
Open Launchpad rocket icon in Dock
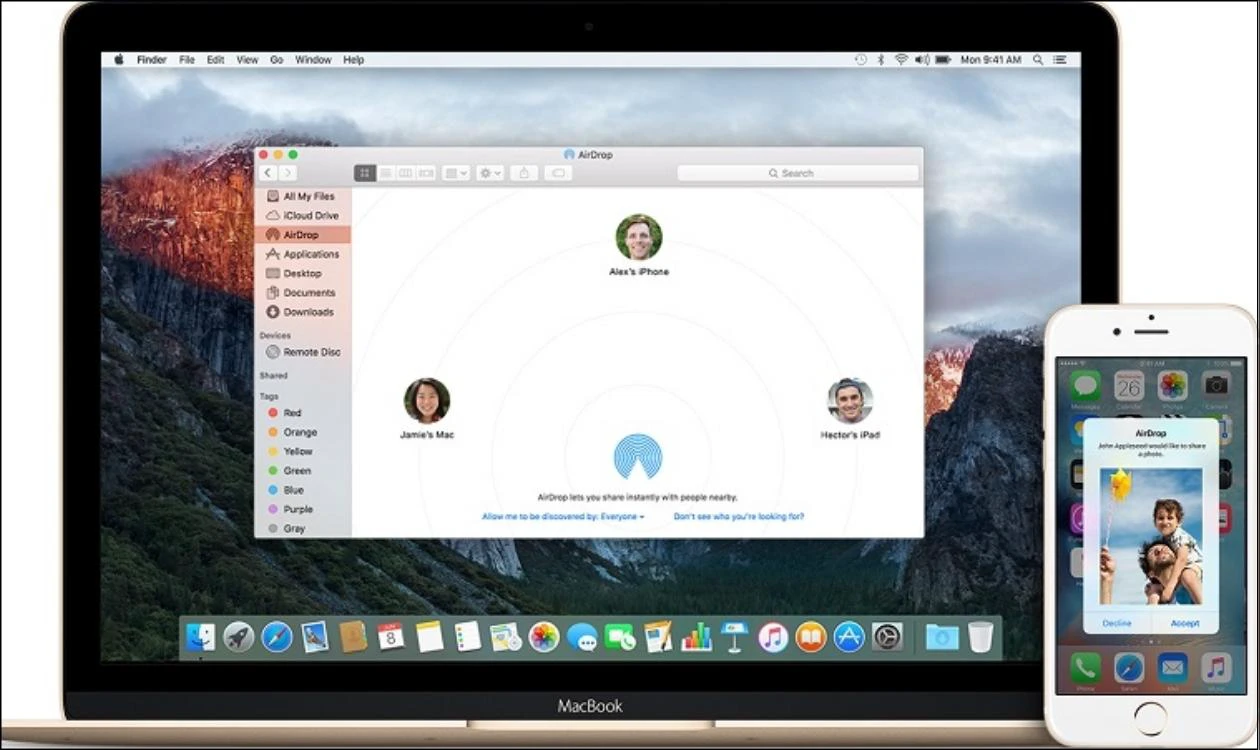coord(238,636)
